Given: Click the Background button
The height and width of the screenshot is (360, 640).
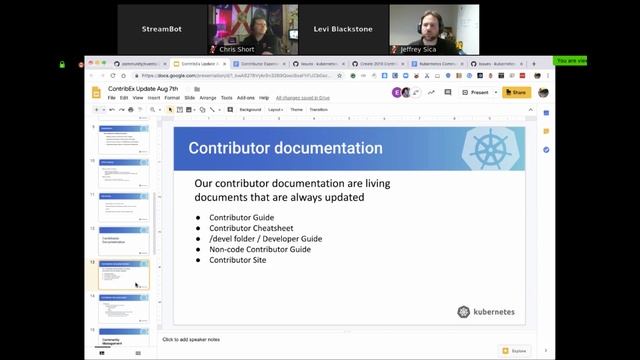Looking at the screenshot, I should (x=250, y=110).
